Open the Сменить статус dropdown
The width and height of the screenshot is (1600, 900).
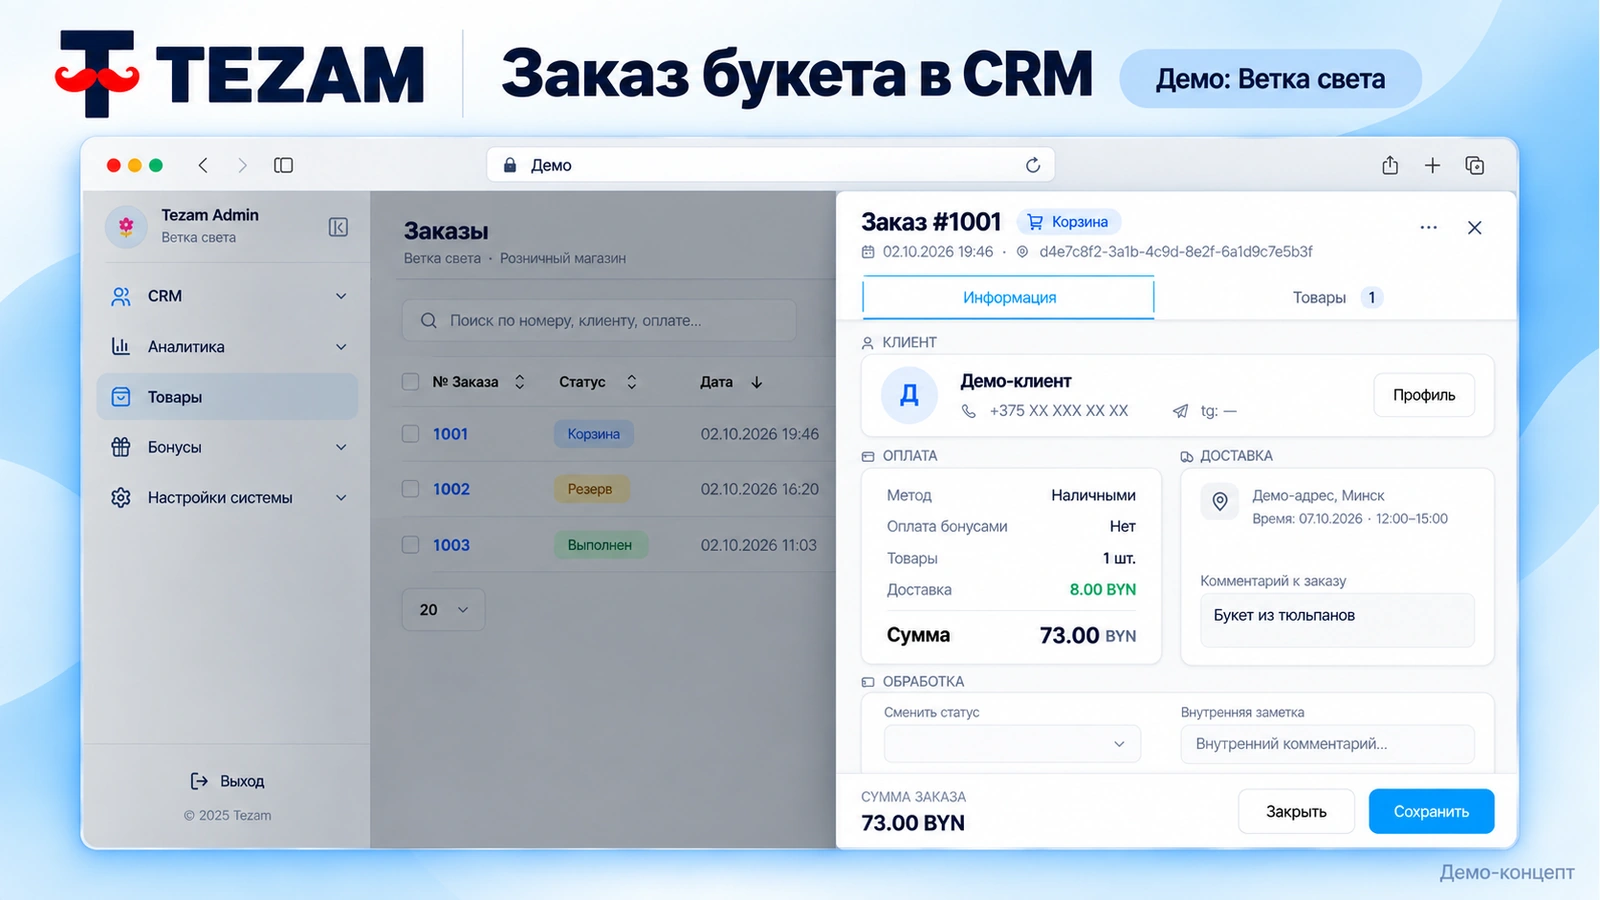click(x=1012, y=743)
